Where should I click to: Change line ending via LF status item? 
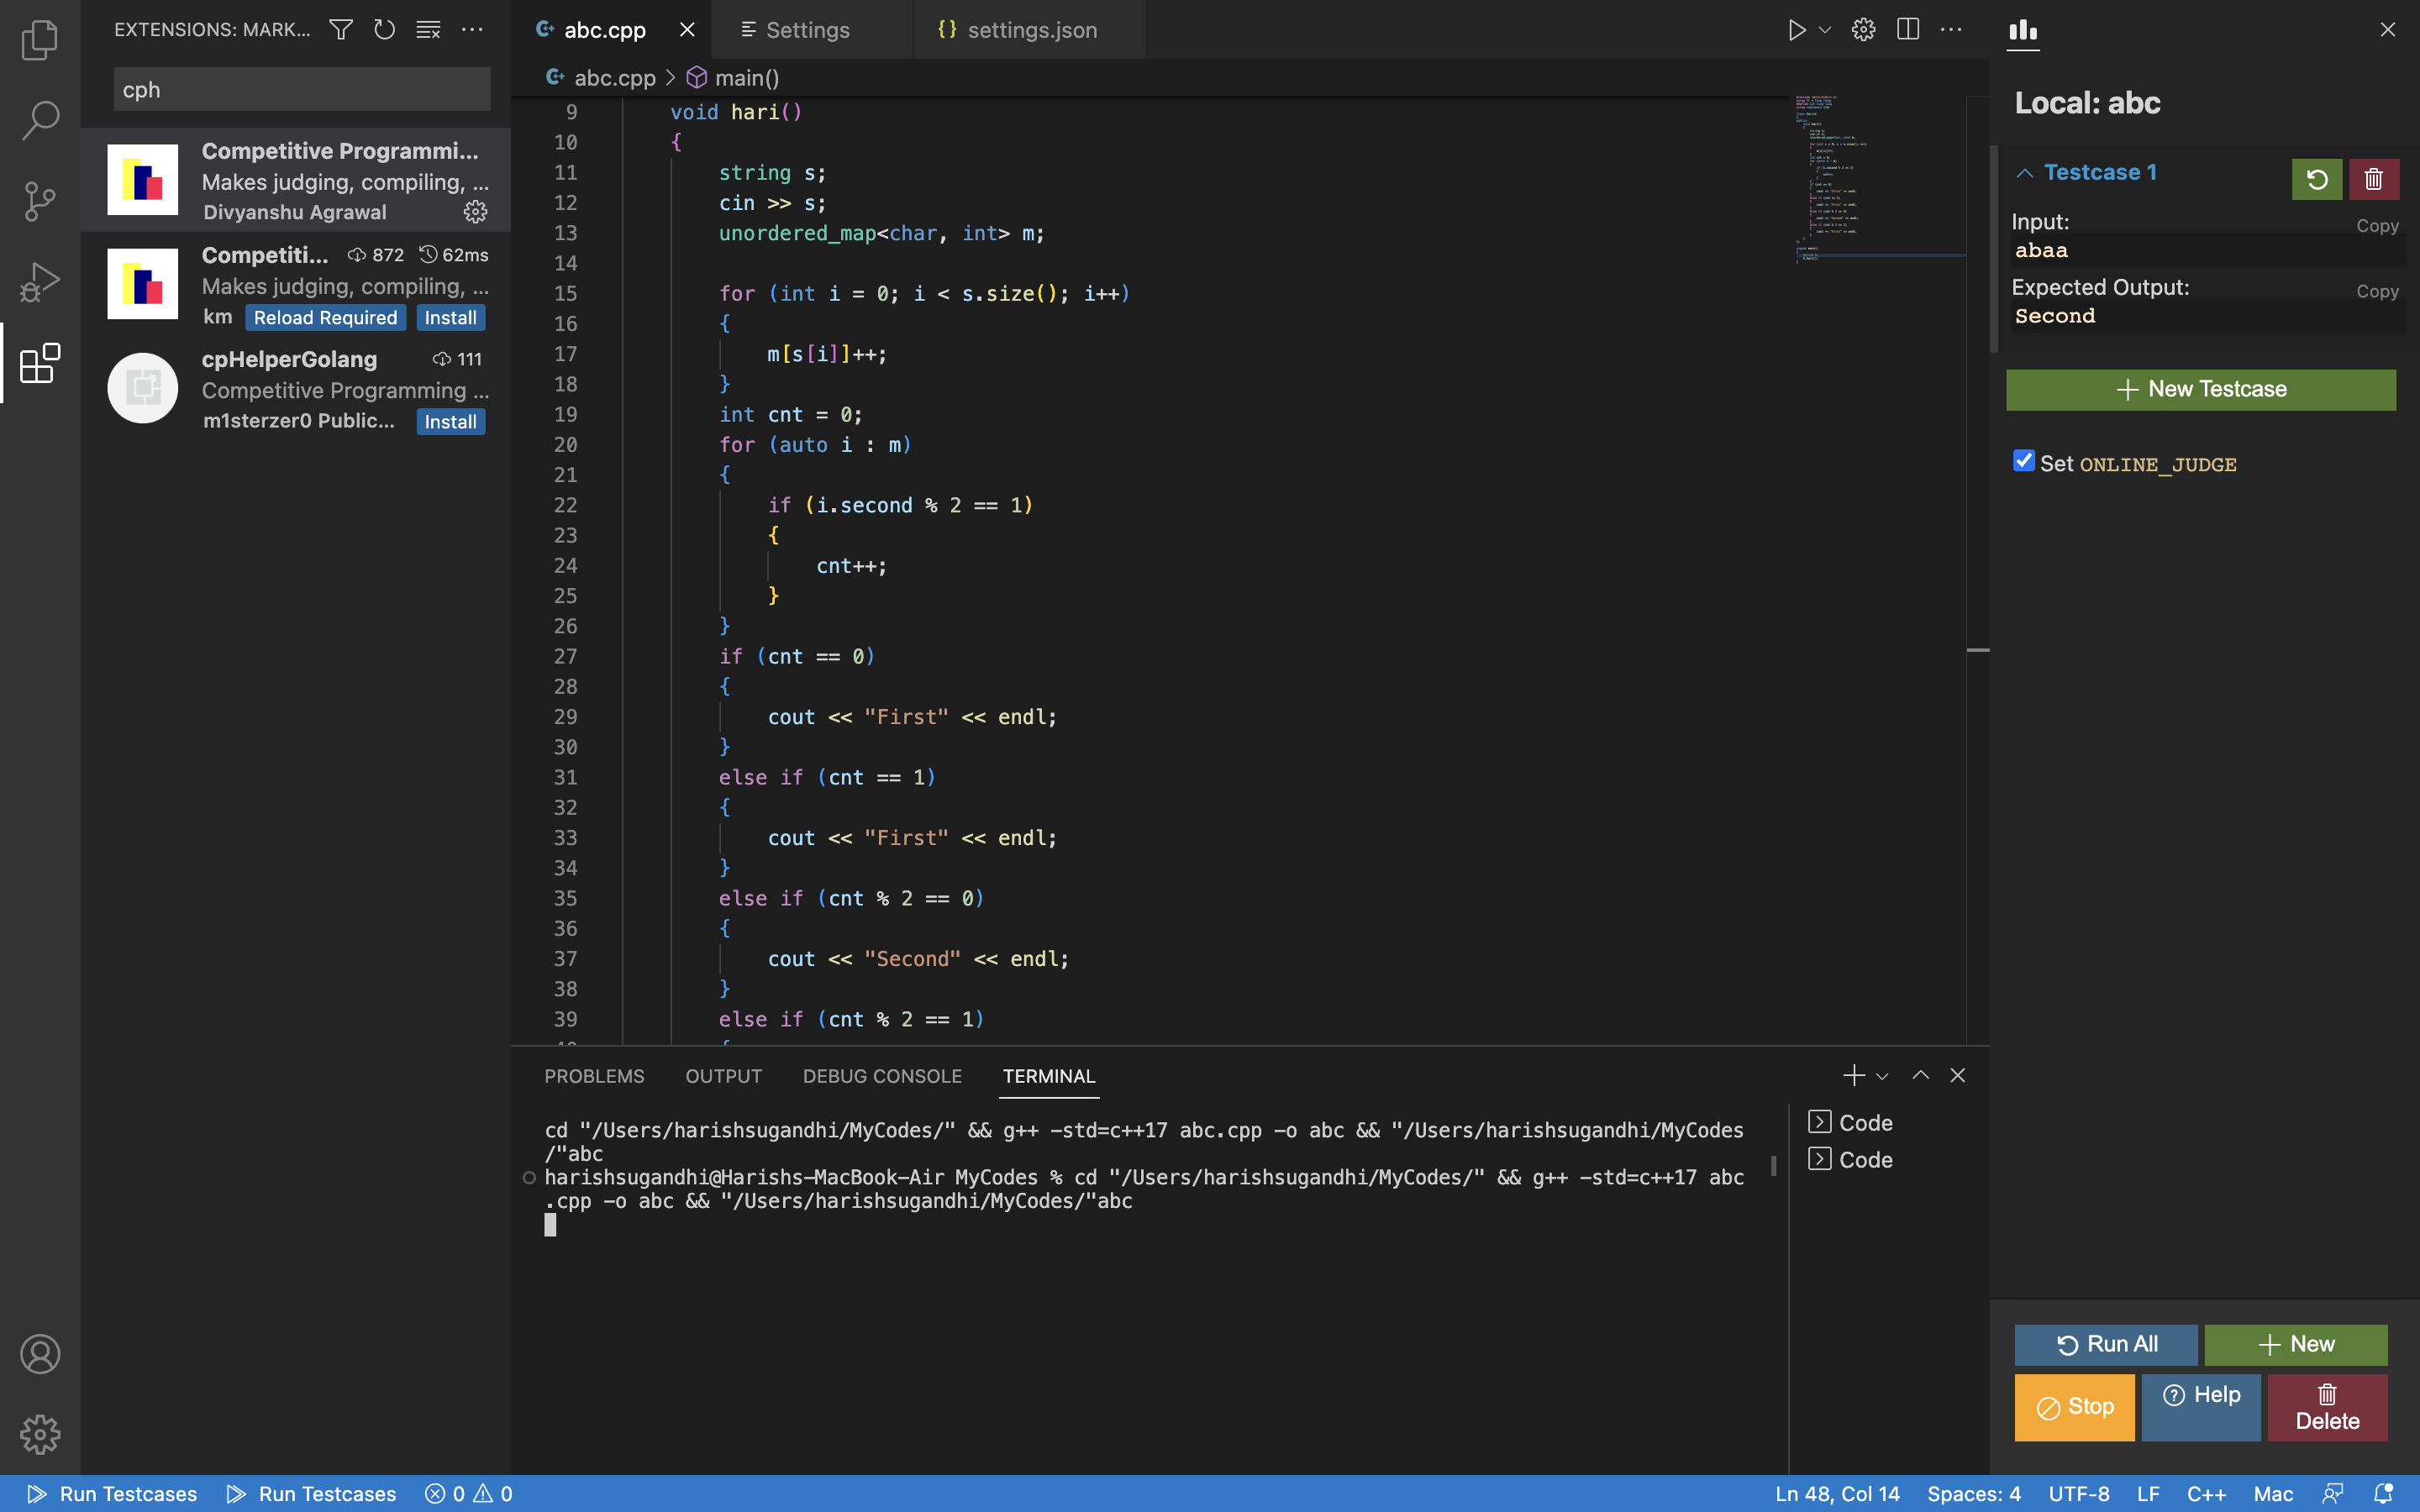pos(2148,1494)
